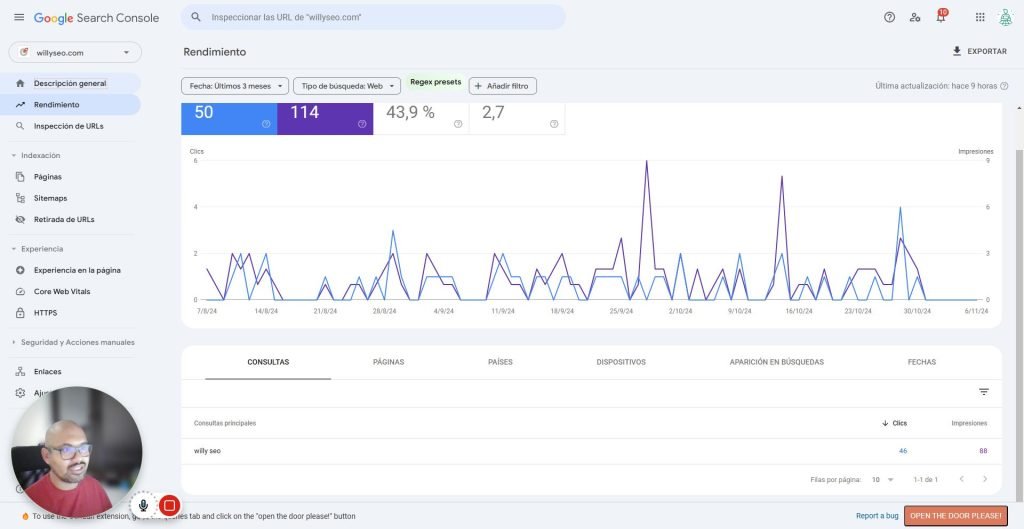Open Rendimiento in the sidebar
The image size is (1024, 529).
pyautogui.click(x=71, y=104)
